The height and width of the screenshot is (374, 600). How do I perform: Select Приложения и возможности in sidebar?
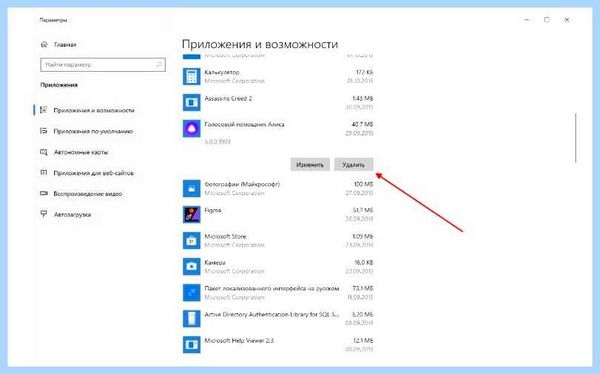94,110
